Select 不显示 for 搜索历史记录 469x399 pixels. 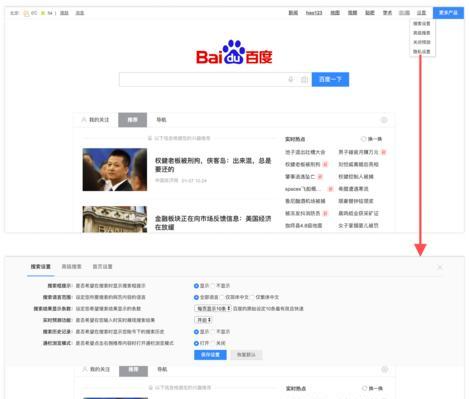point(213,332)
